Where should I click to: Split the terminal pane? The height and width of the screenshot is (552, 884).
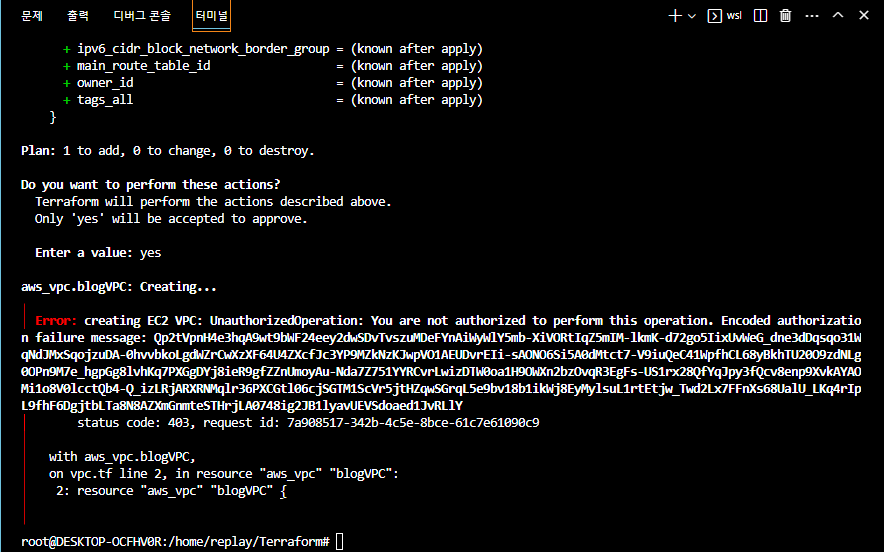(x=761, y=15)
